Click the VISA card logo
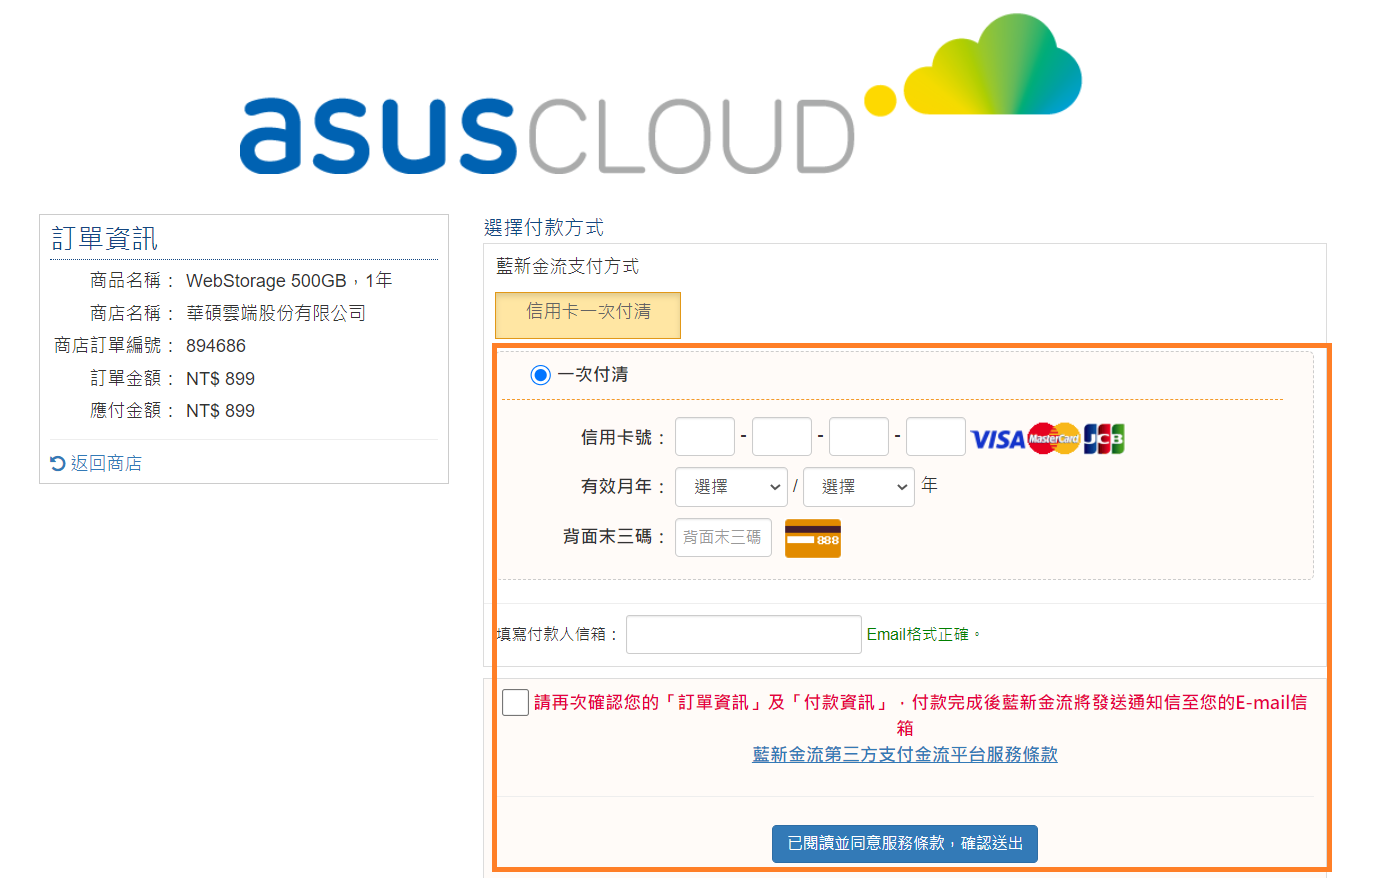 (x=997, y=439)
